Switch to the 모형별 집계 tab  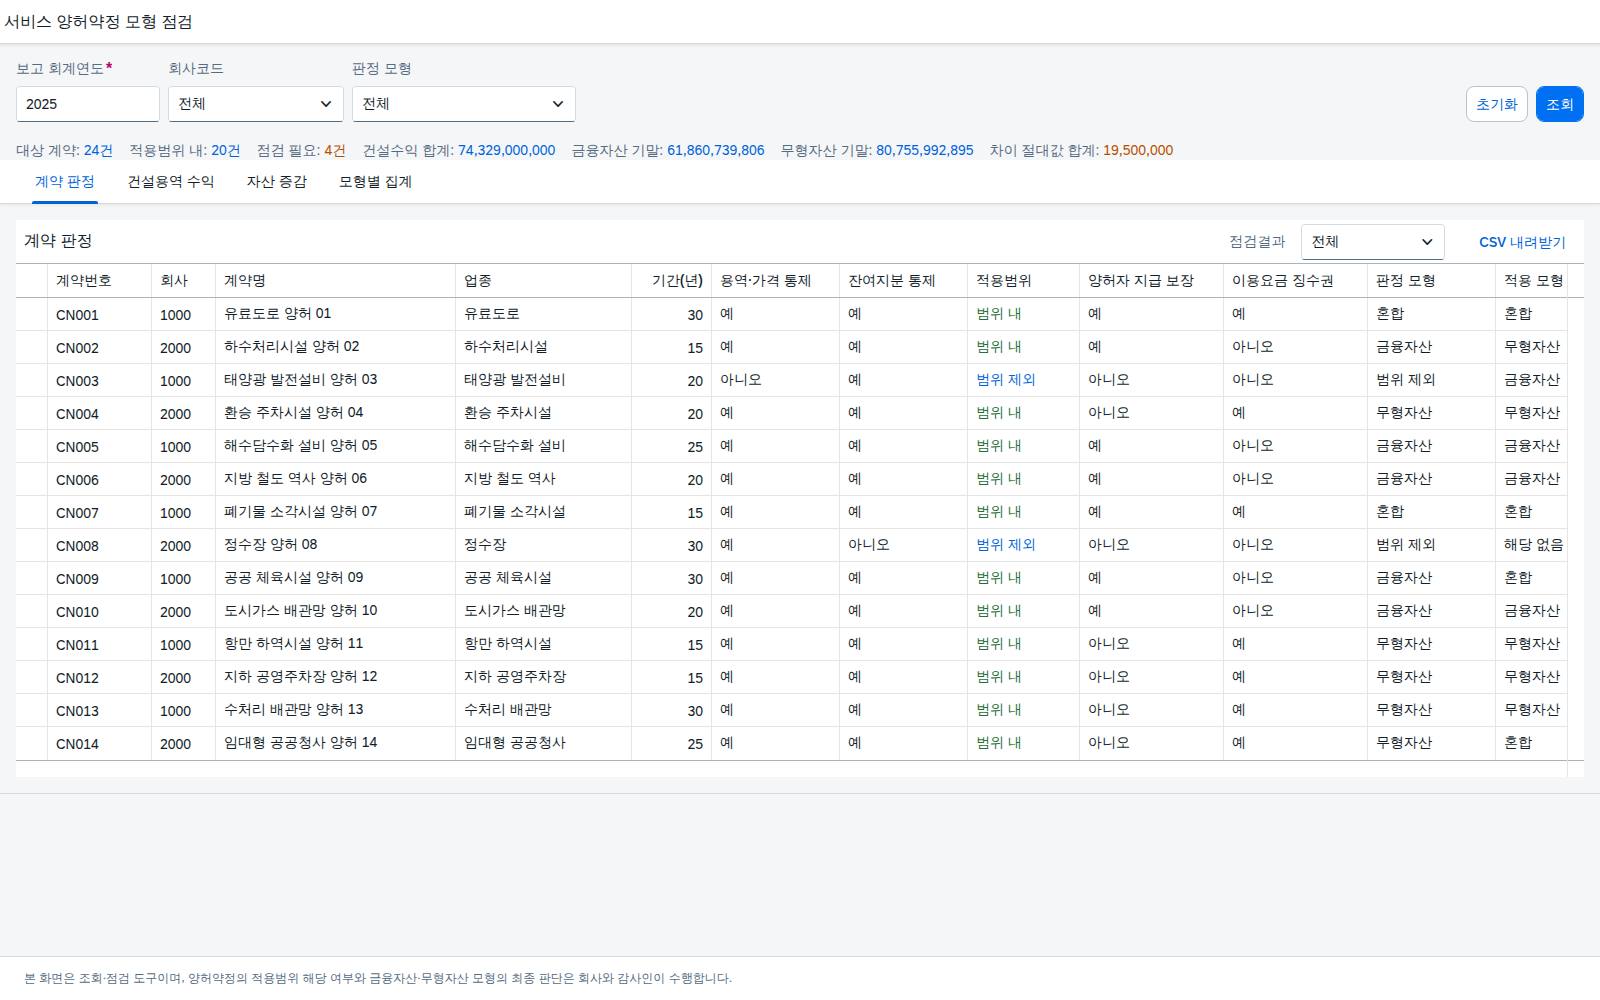[x=375, y=182]
